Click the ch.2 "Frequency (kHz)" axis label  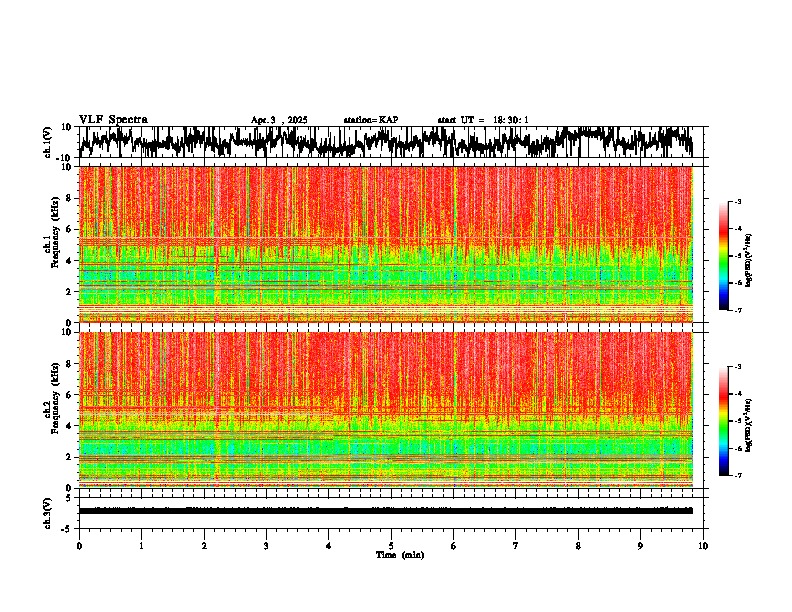tap(55, 398)
